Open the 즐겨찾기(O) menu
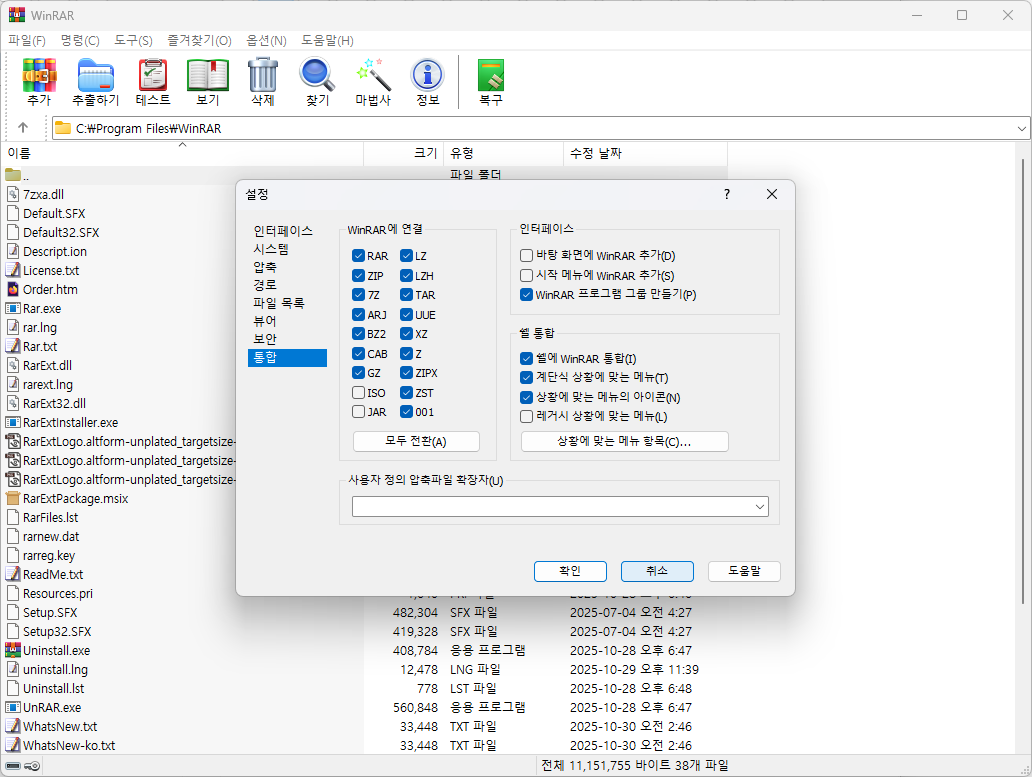1032x777 pixels. coord(199,41)
